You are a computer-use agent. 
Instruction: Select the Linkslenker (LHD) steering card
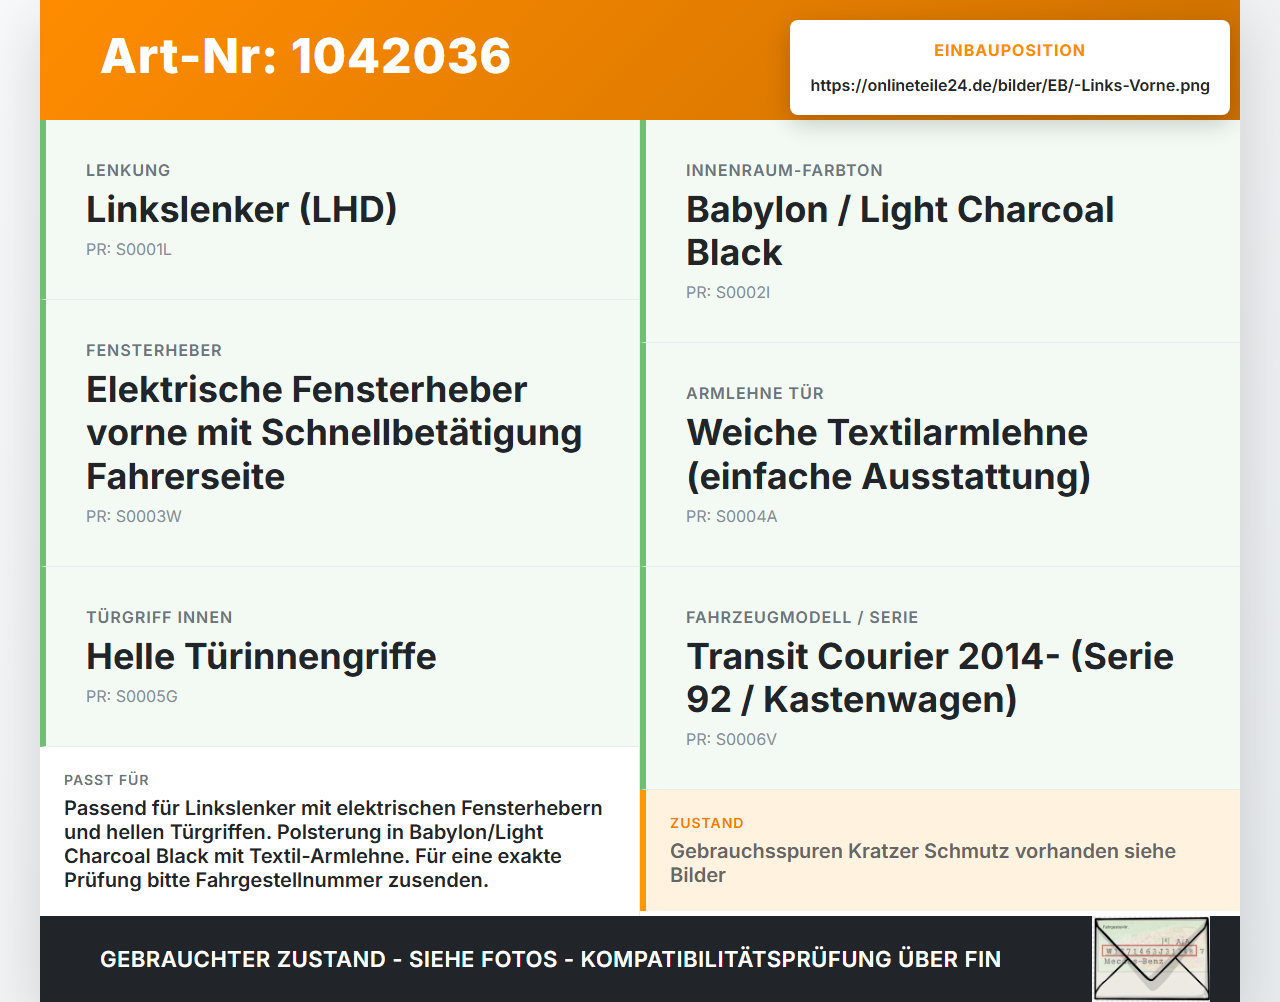[340, 210]
